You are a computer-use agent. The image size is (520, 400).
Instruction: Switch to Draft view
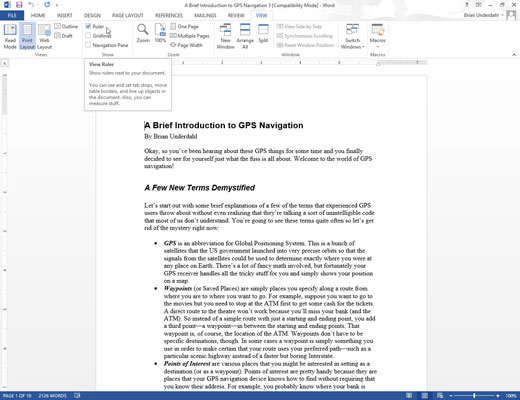(x=63, y=36)
